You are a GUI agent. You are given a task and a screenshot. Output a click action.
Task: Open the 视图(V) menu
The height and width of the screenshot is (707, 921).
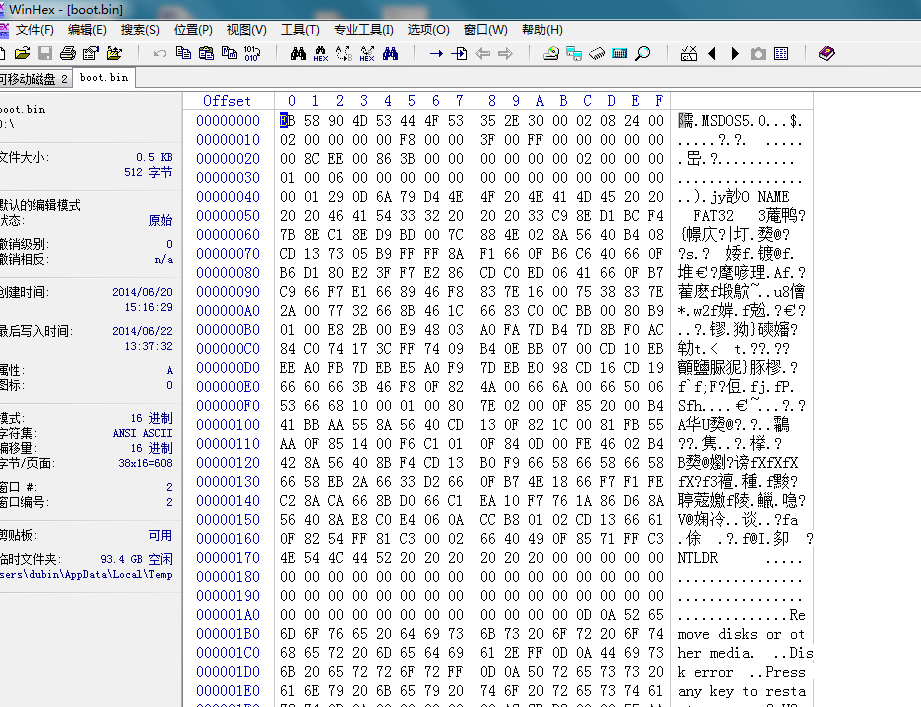[247, 29]
